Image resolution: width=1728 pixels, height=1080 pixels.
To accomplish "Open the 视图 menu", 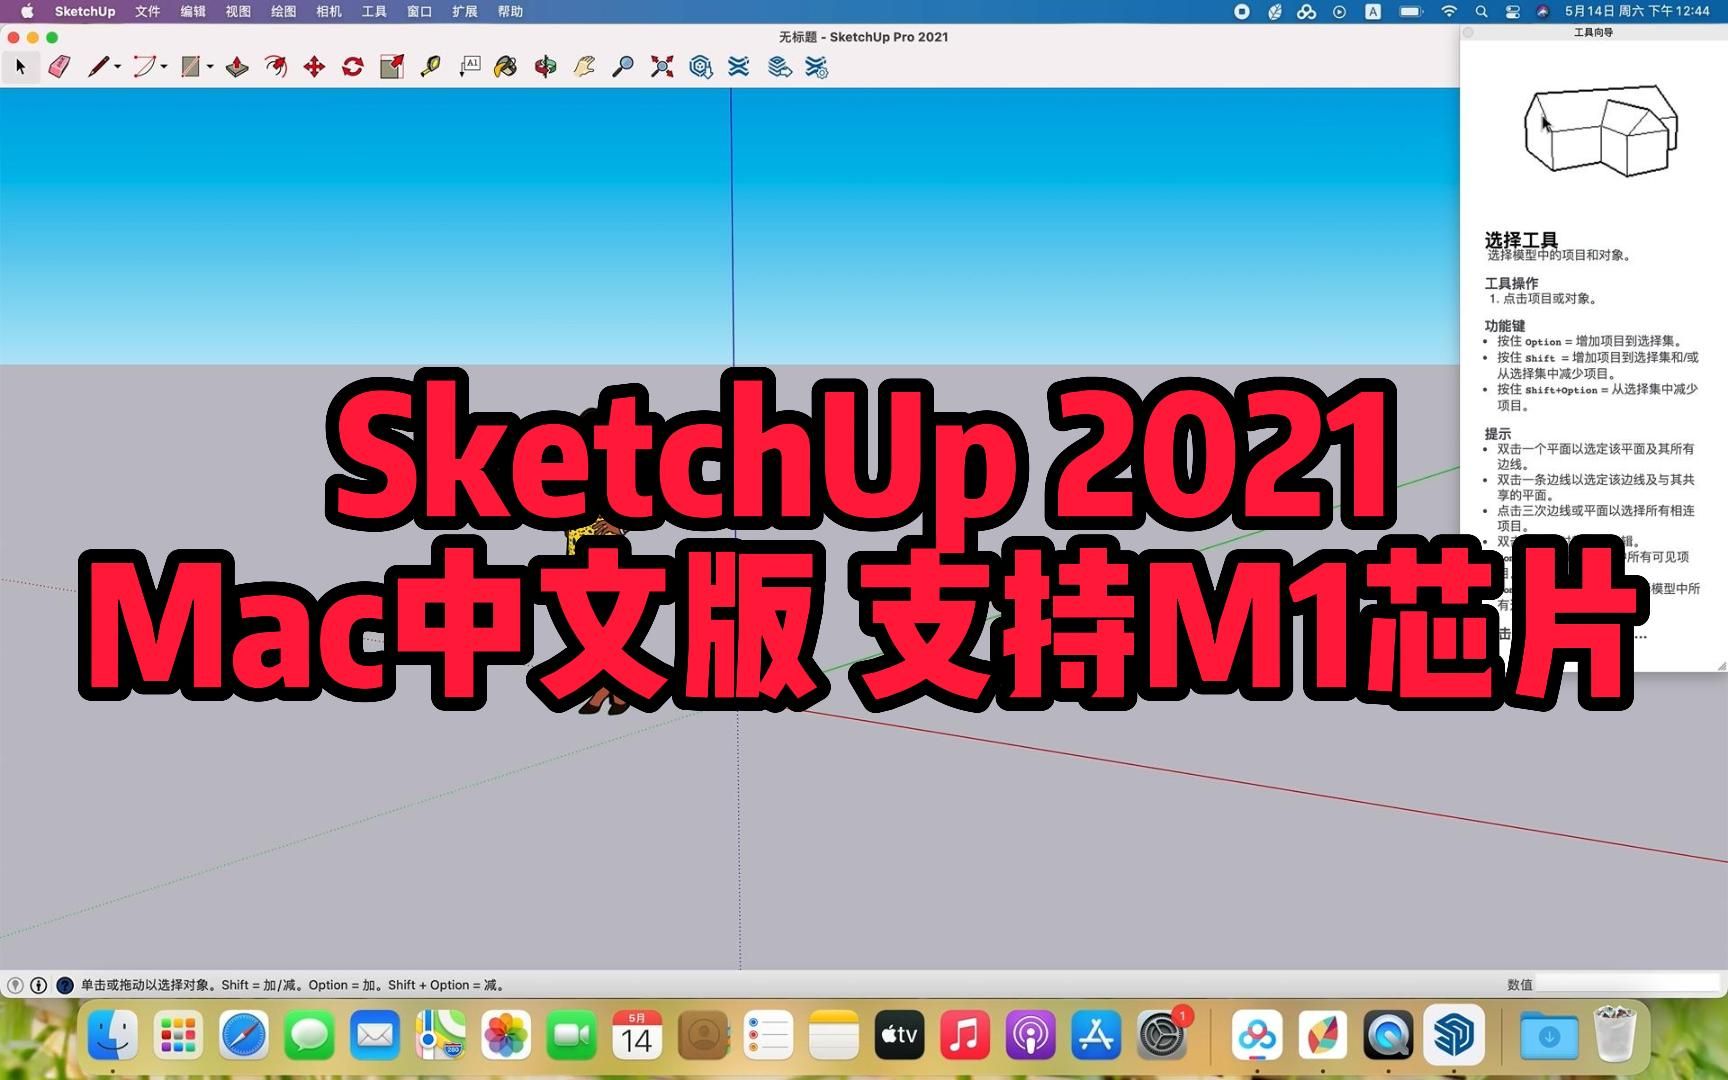I will [238, 11].
